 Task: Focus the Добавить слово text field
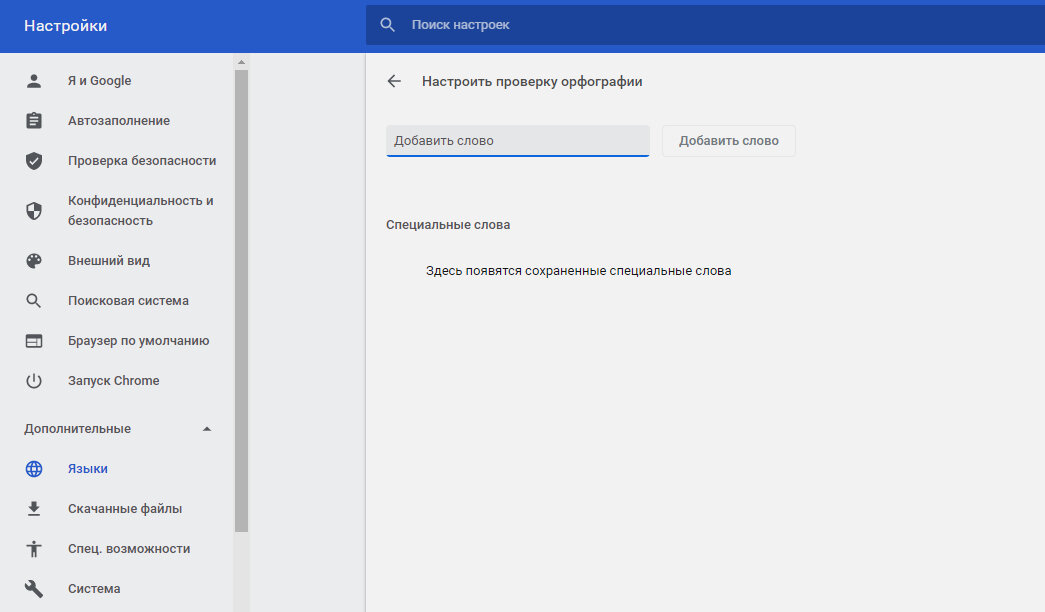[518, 141]
